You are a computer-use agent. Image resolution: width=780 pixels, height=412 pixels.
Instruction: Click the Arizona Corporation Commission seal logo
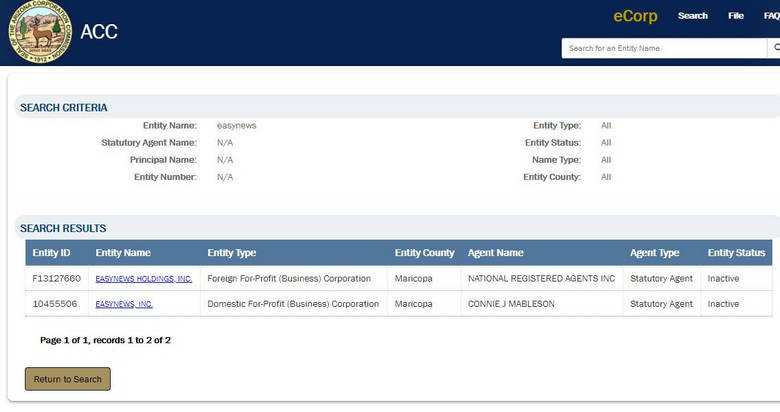[x=40, y=31]
